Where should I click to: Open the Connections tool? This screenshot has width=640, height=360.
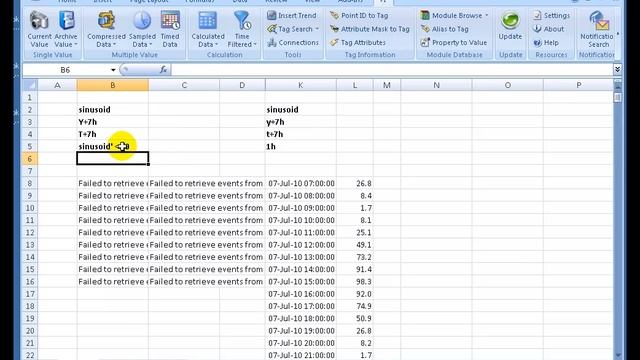tap(293, 42)
